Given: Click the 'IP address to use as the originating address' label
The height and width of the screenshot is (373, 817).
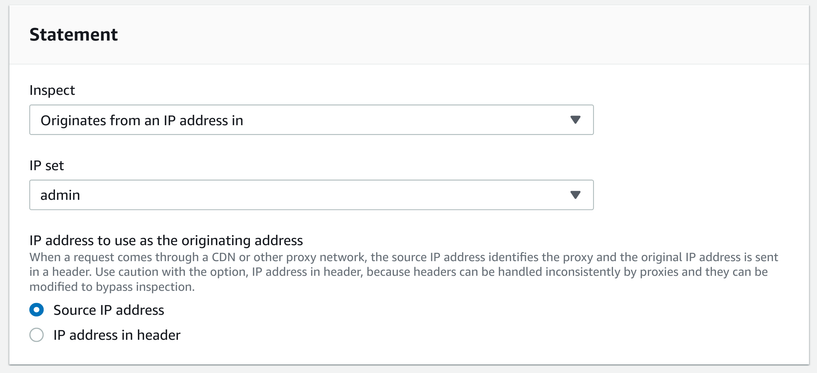Looking at the screenshot, I should coord(166,241).
